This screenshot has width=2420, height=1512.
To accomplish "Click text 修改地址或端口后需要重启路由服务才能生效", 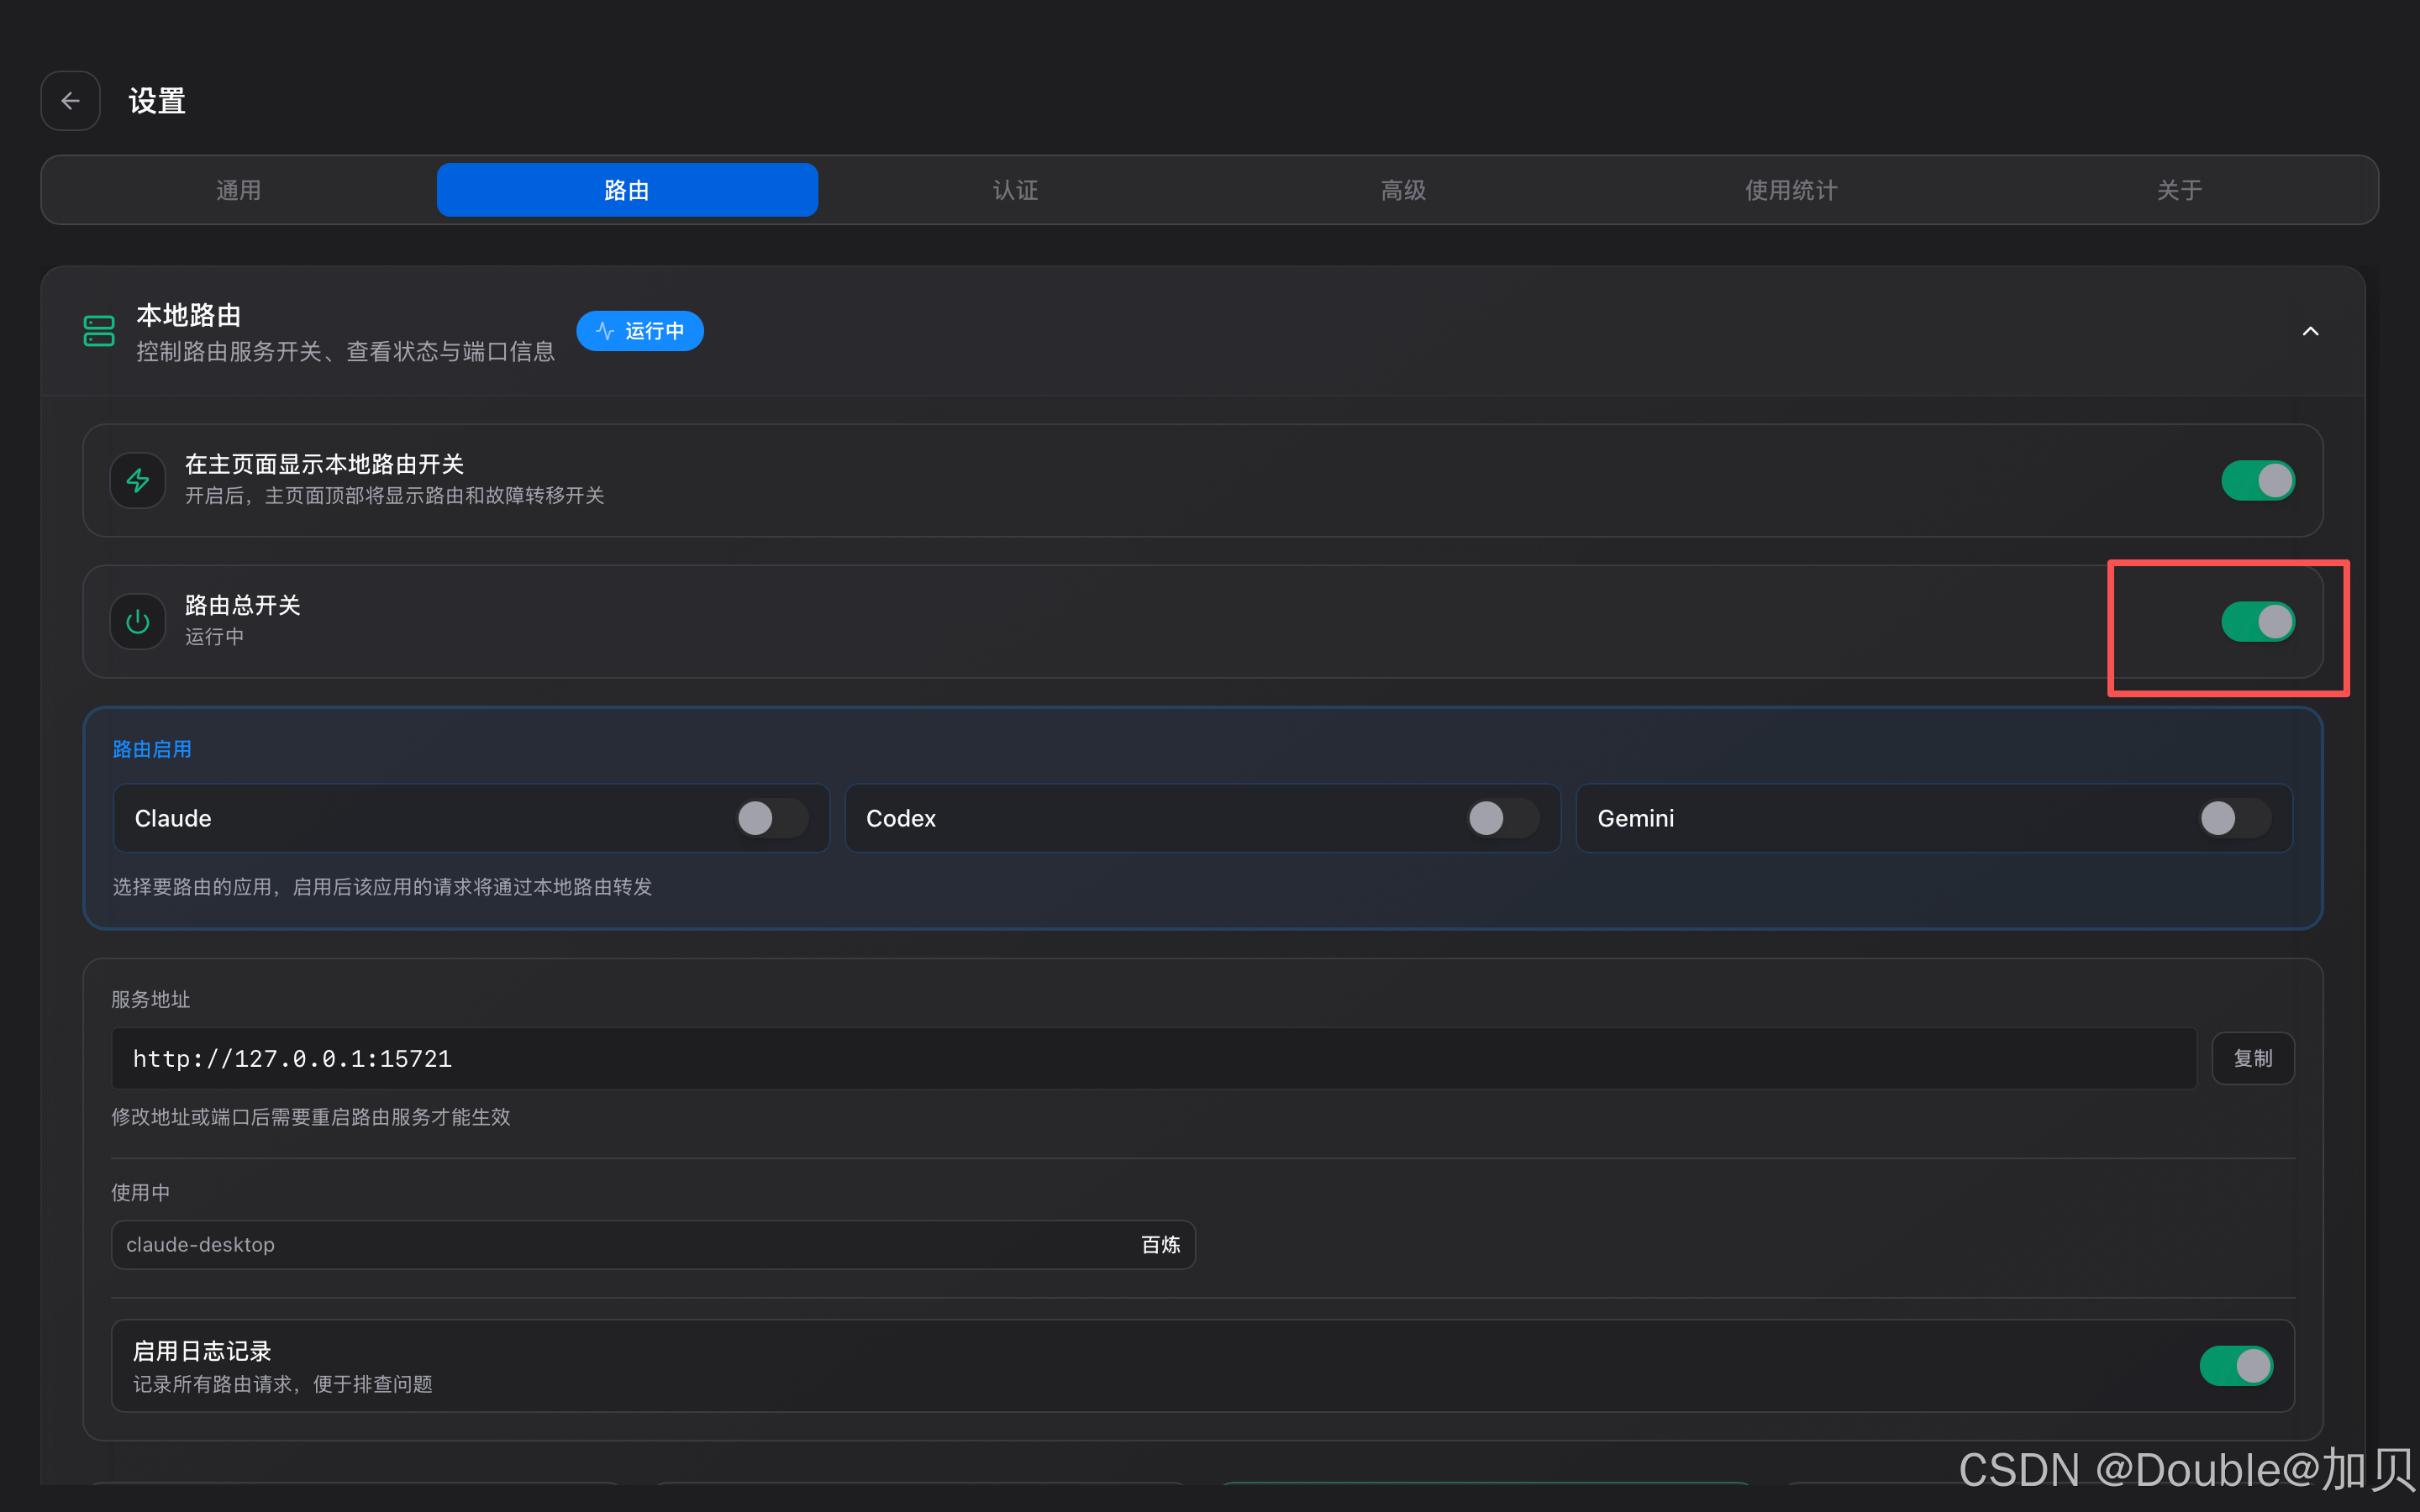I will 311,1117.
